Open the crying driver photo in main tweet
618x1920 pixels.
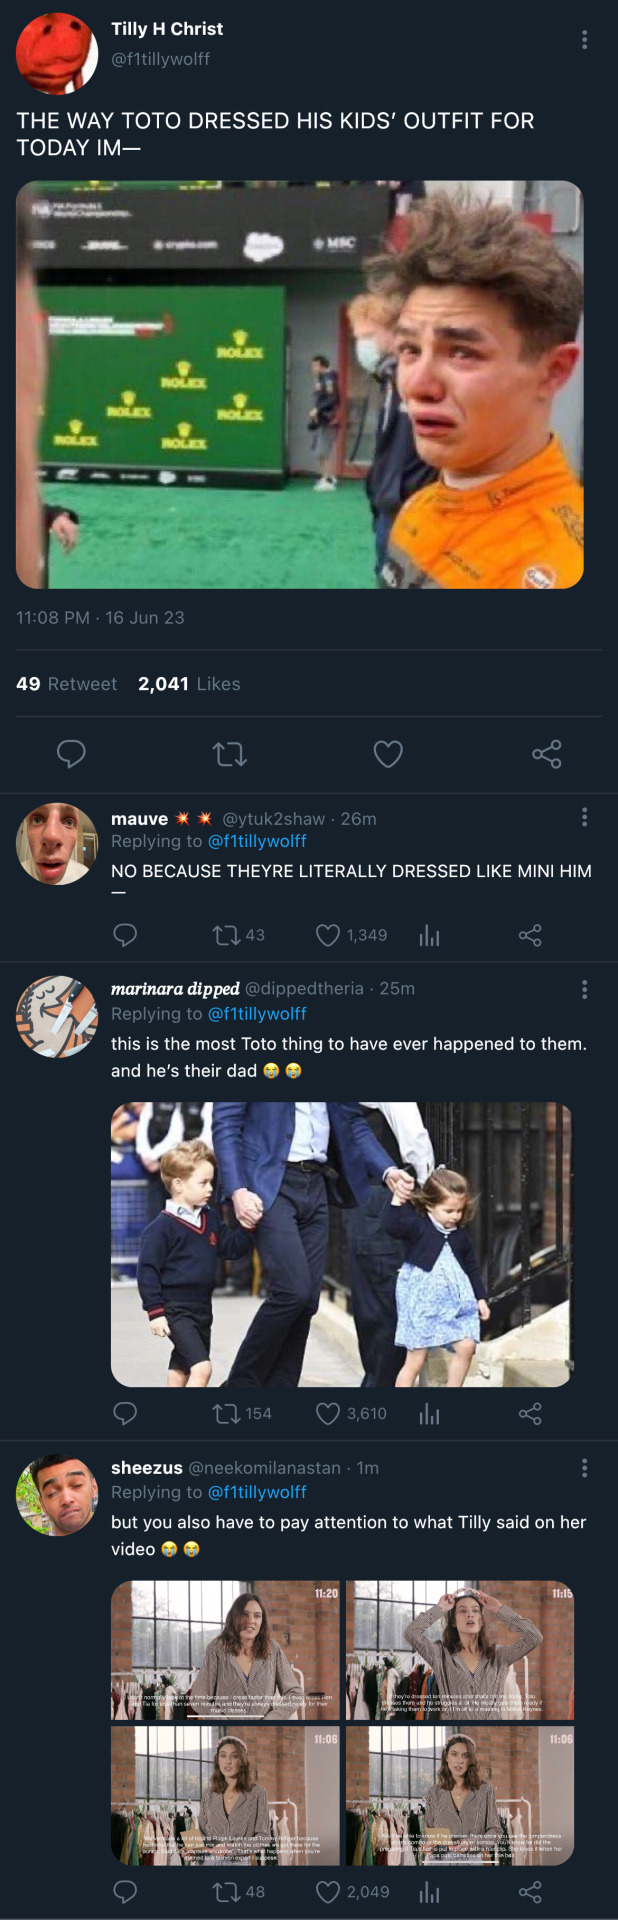(300, 385)
